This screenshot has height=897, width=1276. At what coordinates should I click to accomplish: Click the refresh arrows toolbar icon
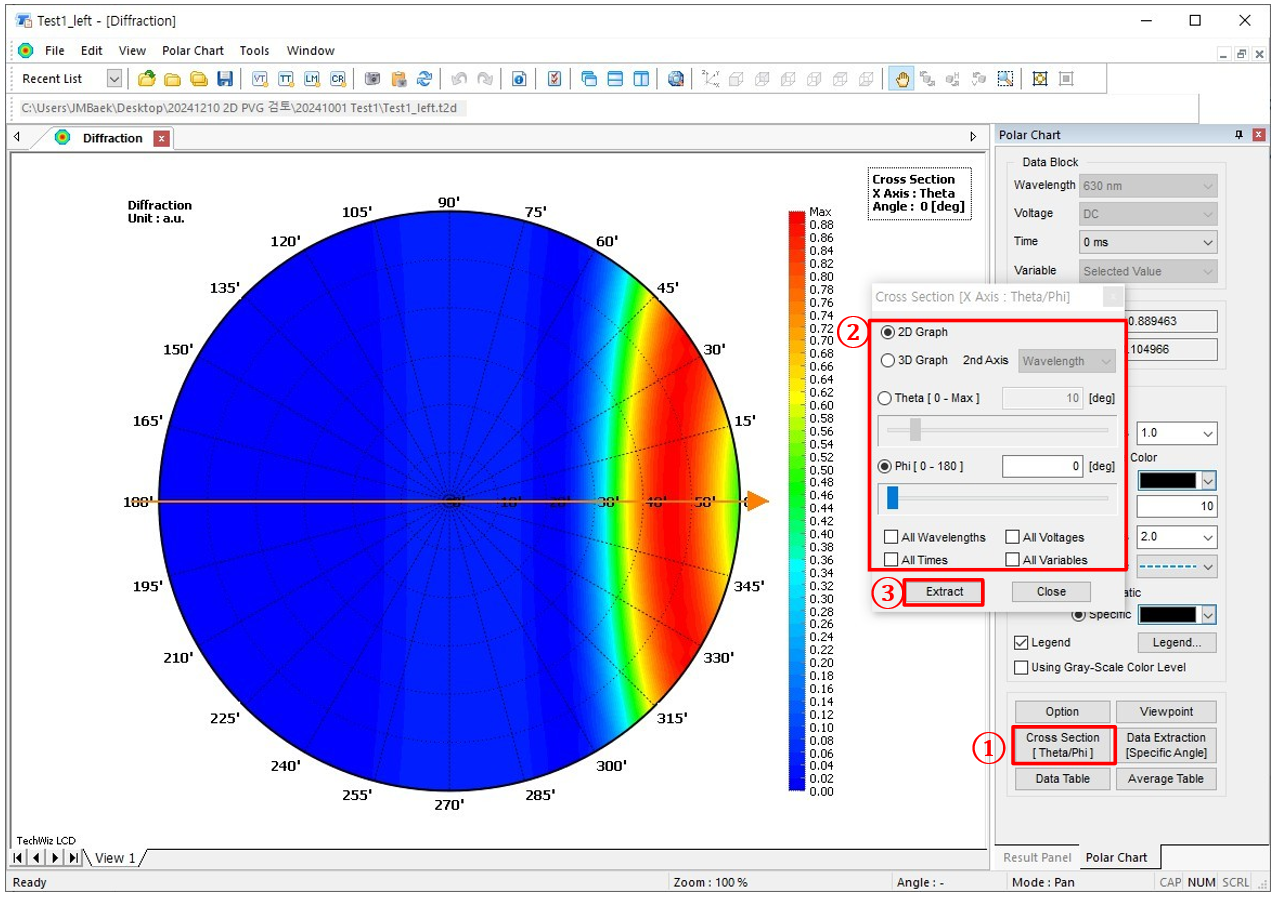(424, 79)
